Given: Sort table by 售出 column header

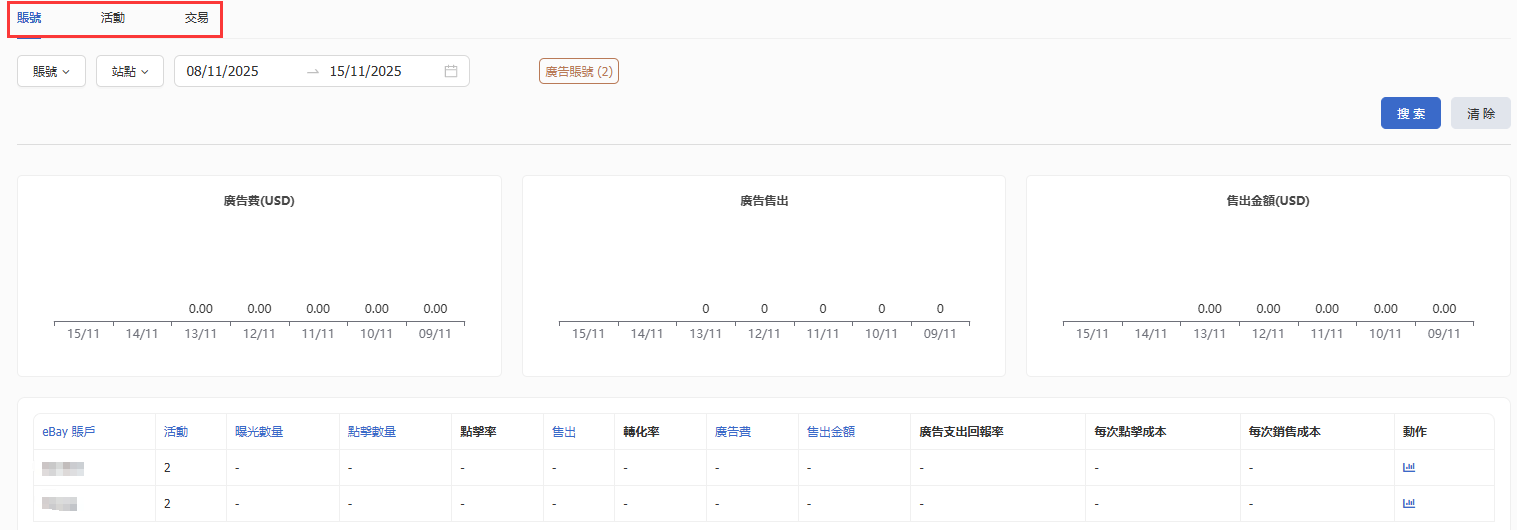Looking at the screenshot, I should (x=564, y=432).
